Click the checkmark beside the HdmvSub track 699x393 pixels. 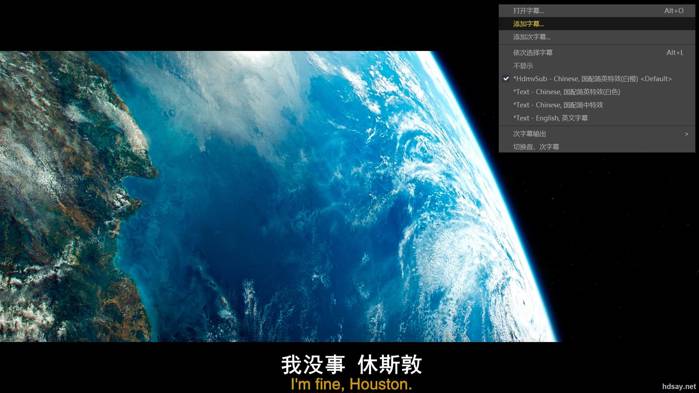(x=506, y=79)
